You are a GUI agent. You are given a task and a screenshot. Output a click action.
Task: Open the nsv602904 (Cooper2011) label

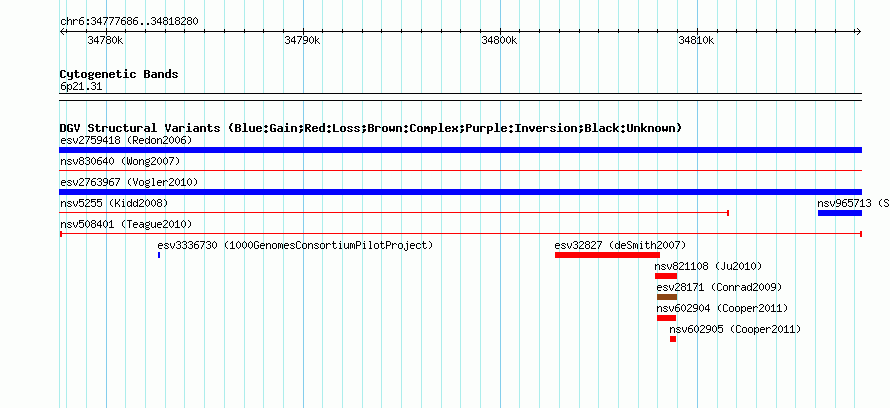tap(723, 308)
